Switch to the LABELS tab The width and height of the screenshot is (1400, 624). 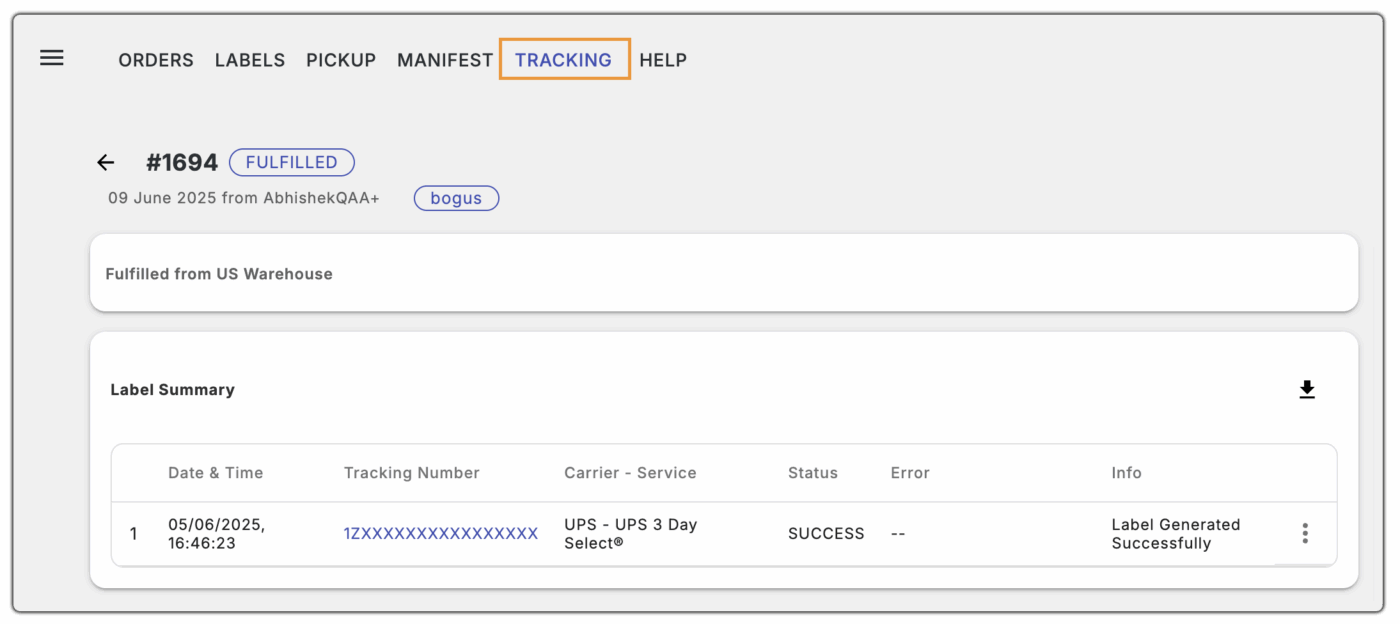tap(249, 60)
